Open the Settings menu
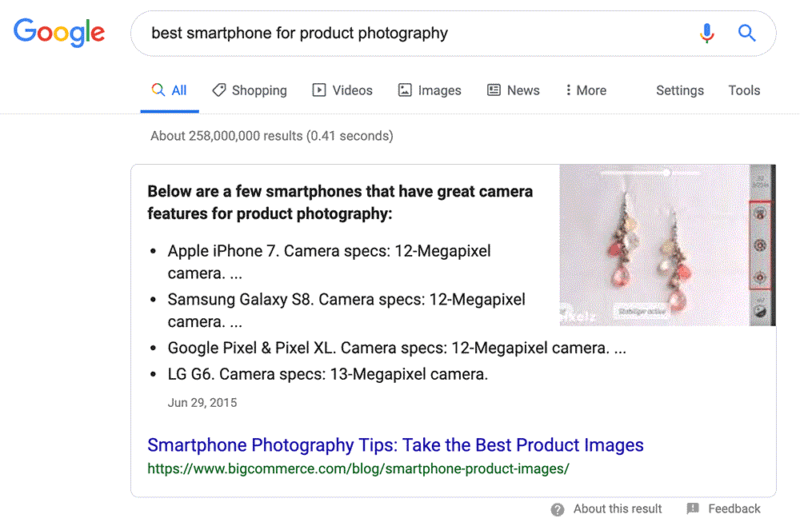 pyautogui.click(x=680, y=90)
